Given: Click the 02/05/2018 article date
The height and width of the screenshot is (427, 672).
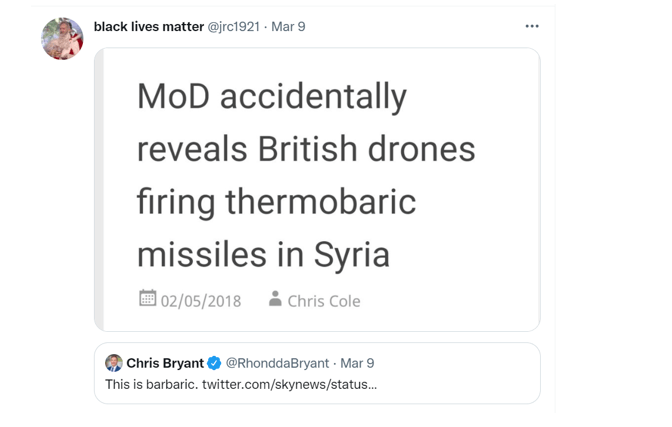Looking at the screenshot, I should click(x=201, y=300).
